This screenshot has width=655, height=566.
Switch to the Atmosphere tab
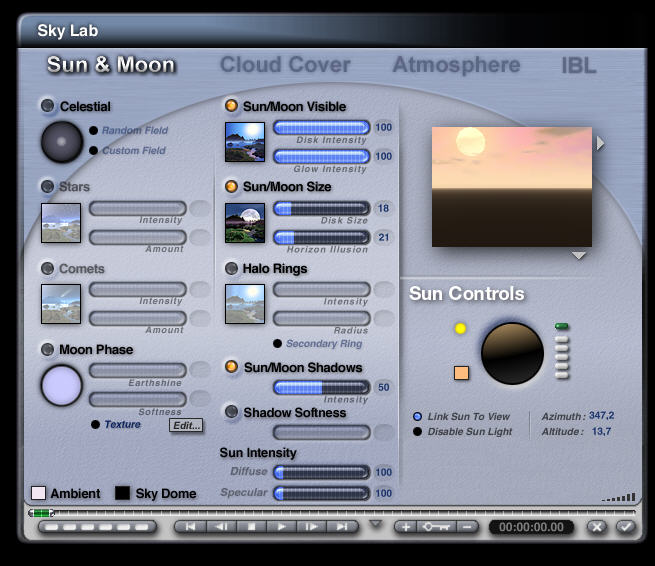click(456, 65)
